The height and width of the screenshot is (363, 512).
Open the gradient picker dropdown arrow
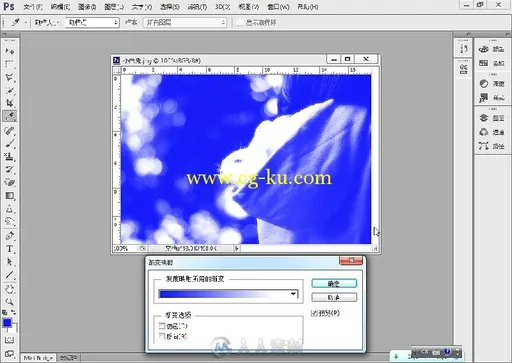click(293, 294)
